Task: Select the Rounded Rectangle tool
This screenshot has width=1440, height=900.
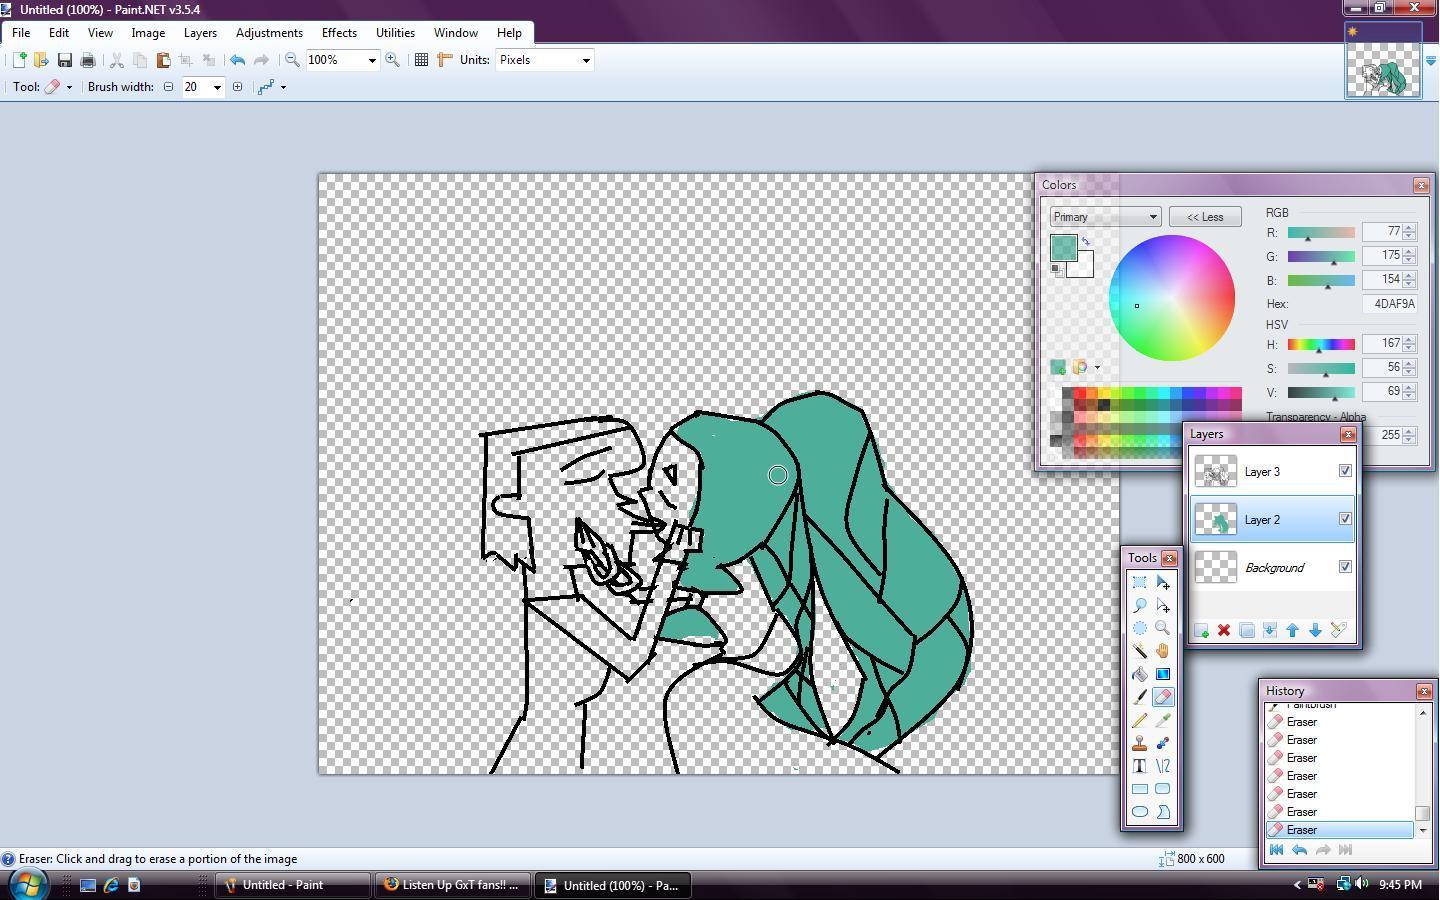Action: pos(1163,789)
